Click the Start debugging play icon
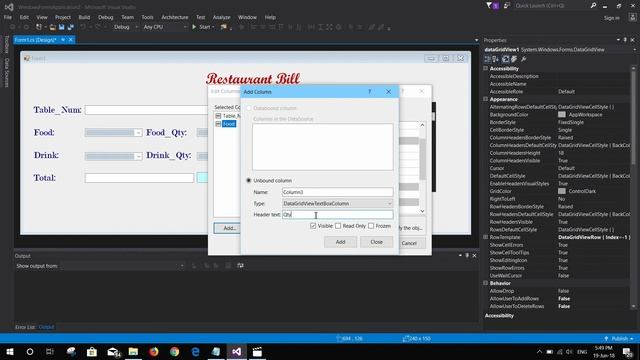 click(x=194, y=27)
